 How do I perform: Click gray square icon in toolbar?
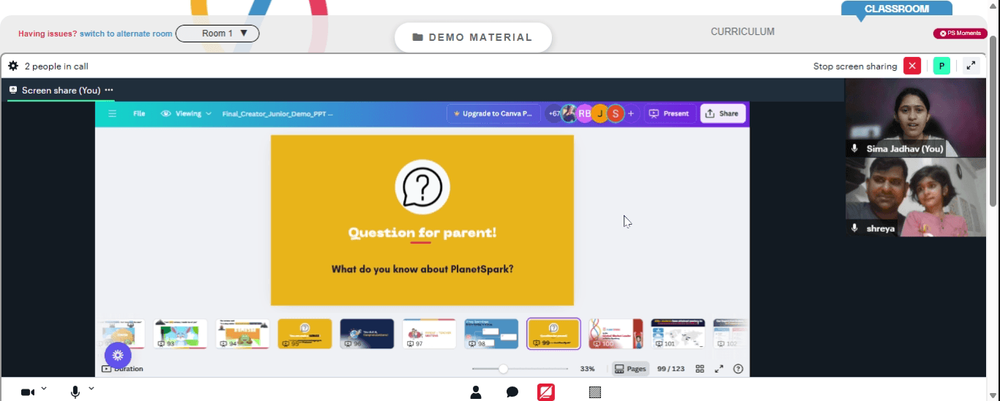pos(595,392)
